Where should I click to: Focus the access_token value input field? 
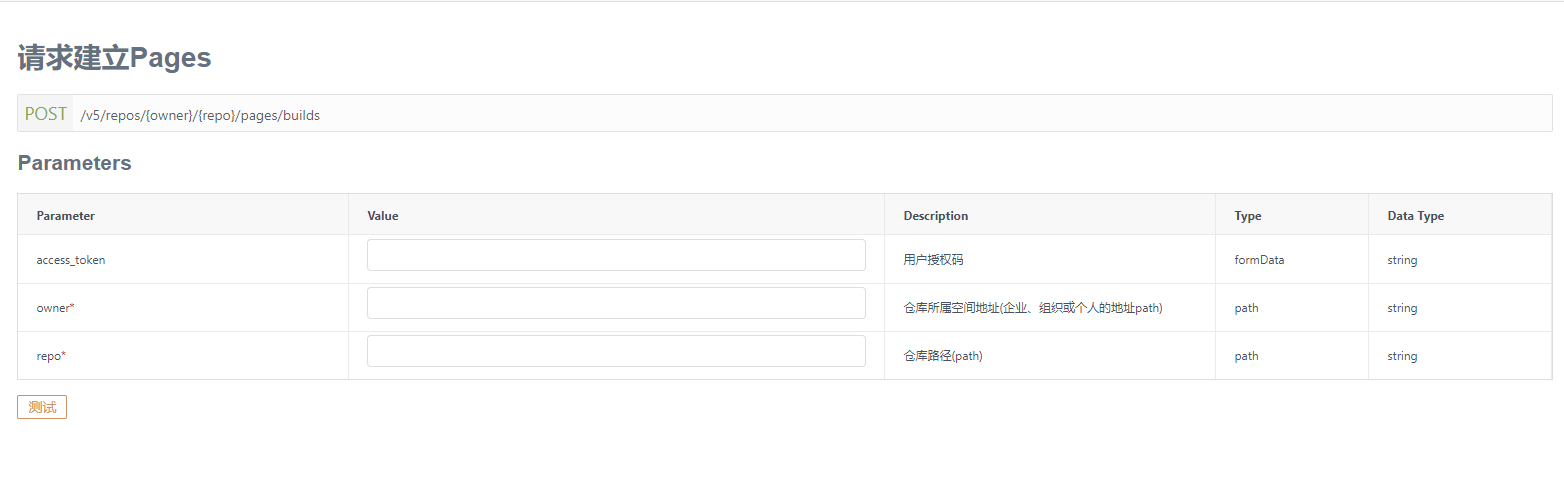tap(616, 255)
